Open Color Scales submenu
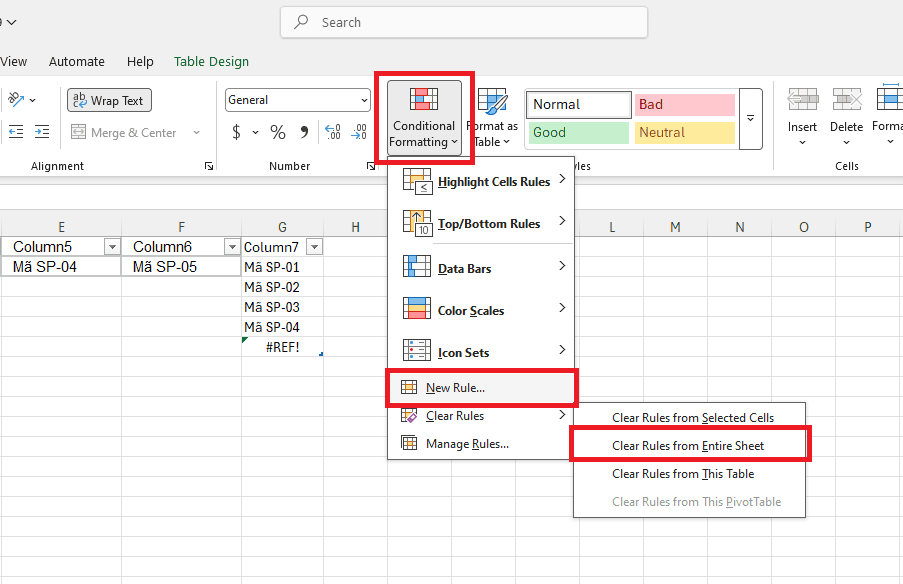The image size is (903, 584). (481, 310)
